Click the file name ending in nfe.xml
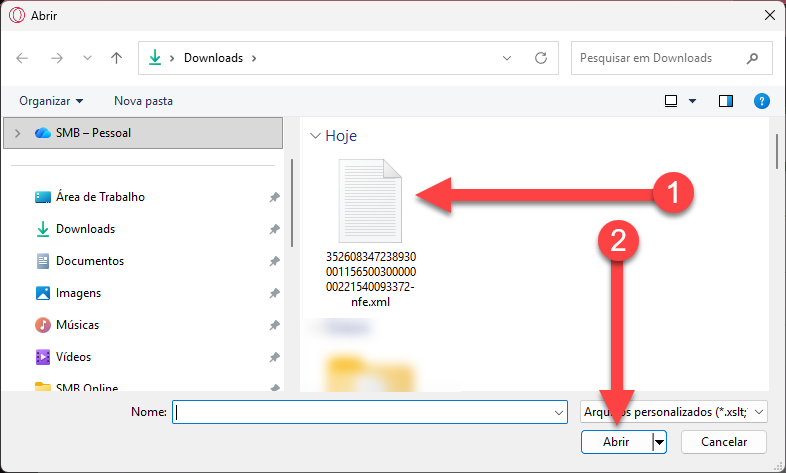786x473 pixels. pyautogui.click(x=370, y=280)
